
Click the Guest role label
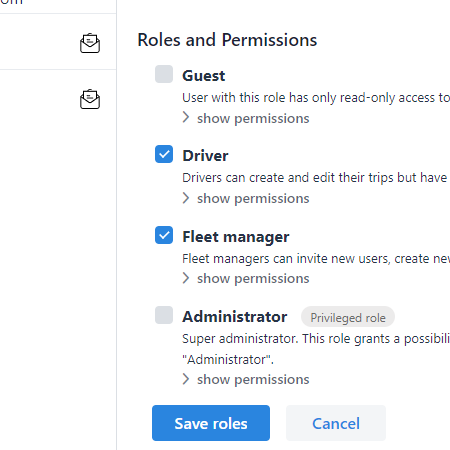[x=204, y=76]
